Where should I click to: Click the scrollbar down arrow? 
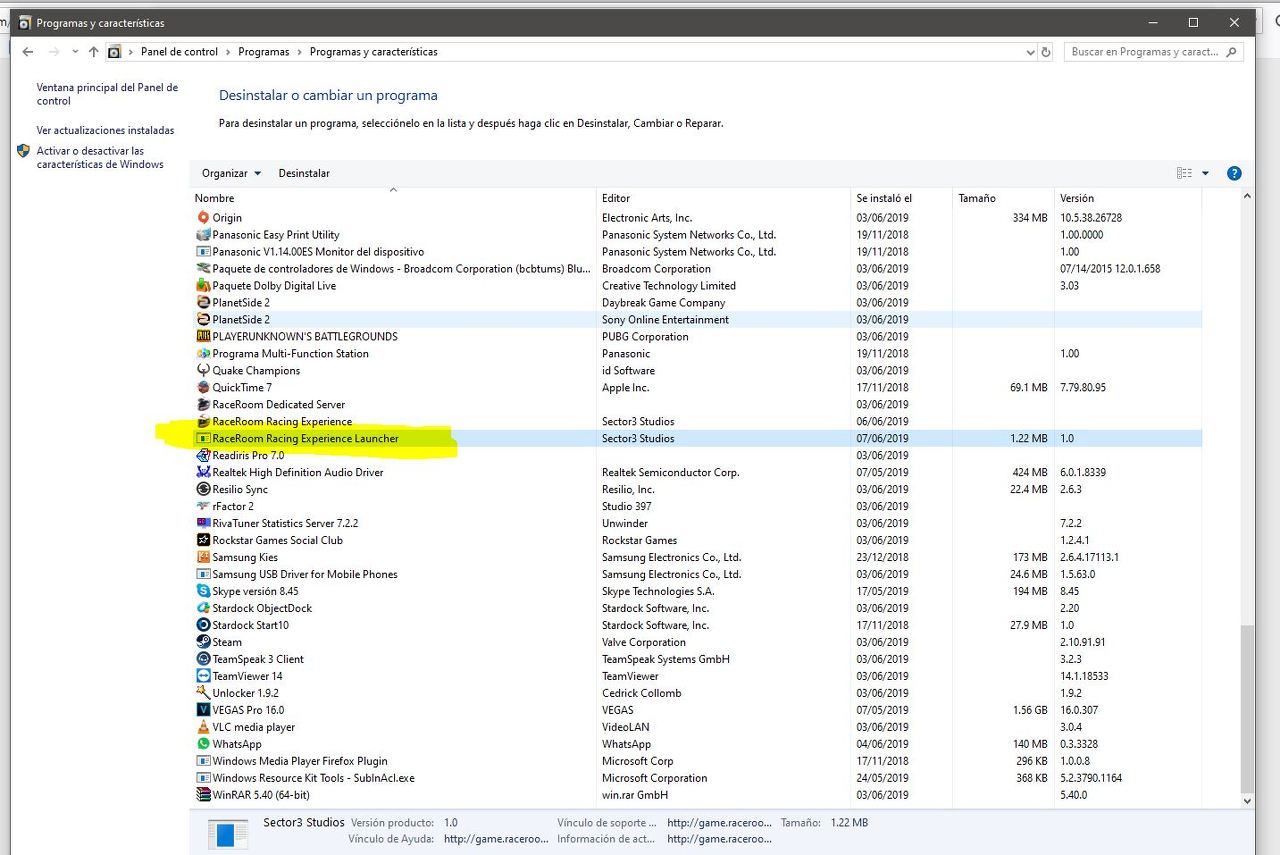tap(1246, 801)
